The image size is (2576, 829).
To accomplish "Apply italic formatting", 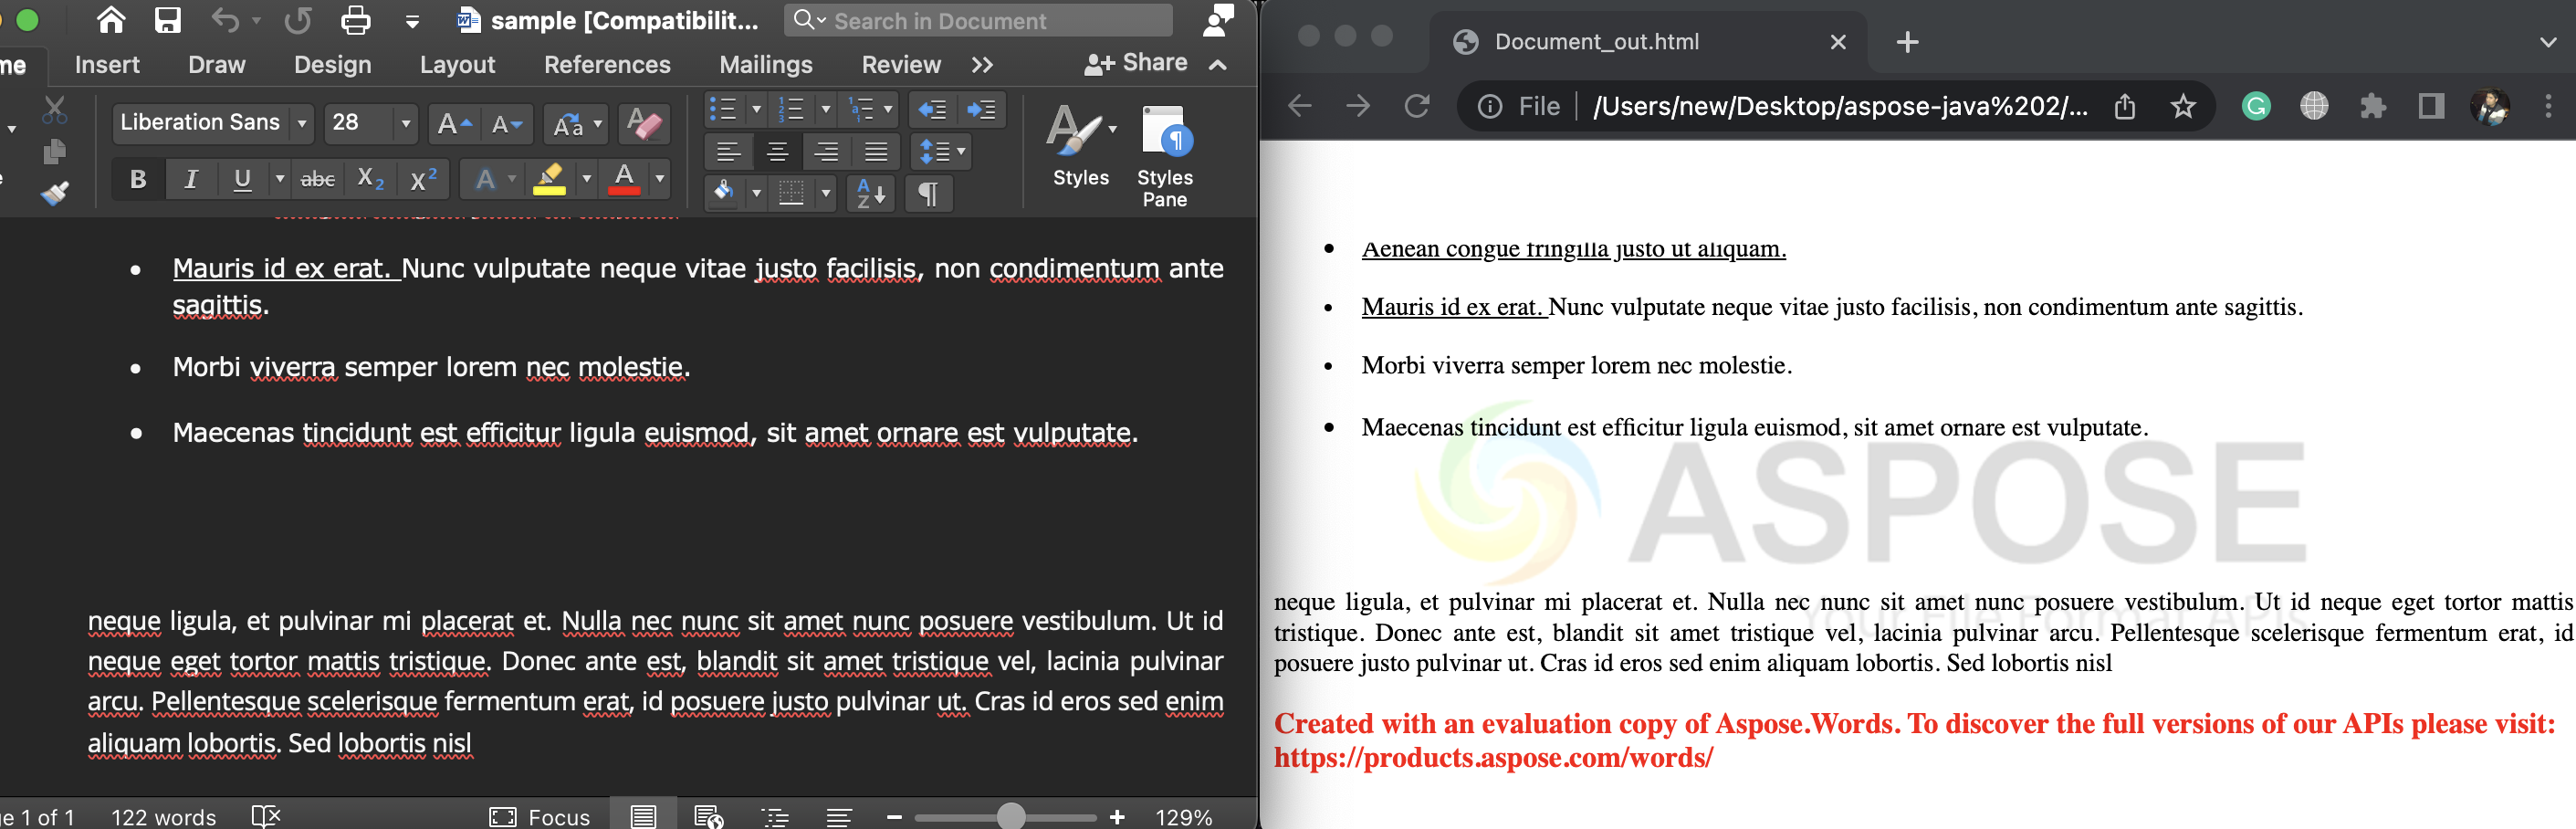I will click(190, 179).
